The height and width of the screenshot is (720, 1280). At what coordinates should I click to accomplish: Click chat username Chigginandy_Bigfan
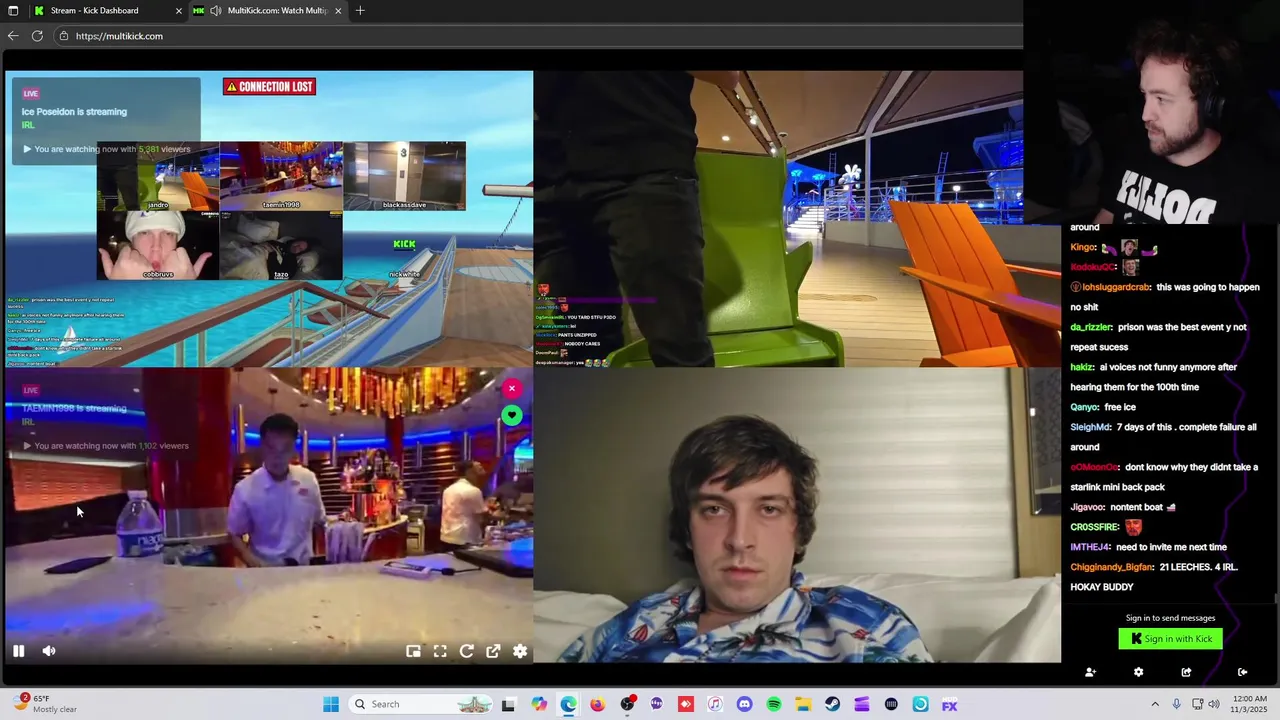click(x=1112, y=567)
